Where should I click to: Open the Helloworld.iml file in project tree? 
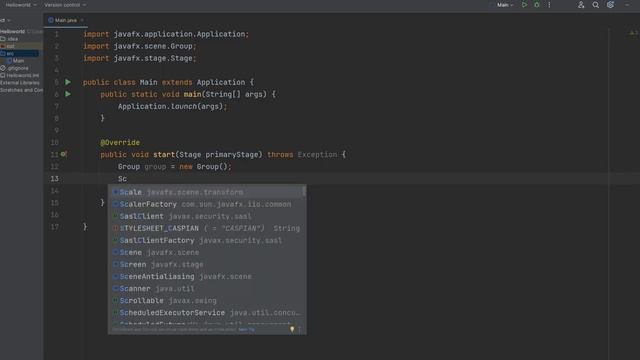22,76
